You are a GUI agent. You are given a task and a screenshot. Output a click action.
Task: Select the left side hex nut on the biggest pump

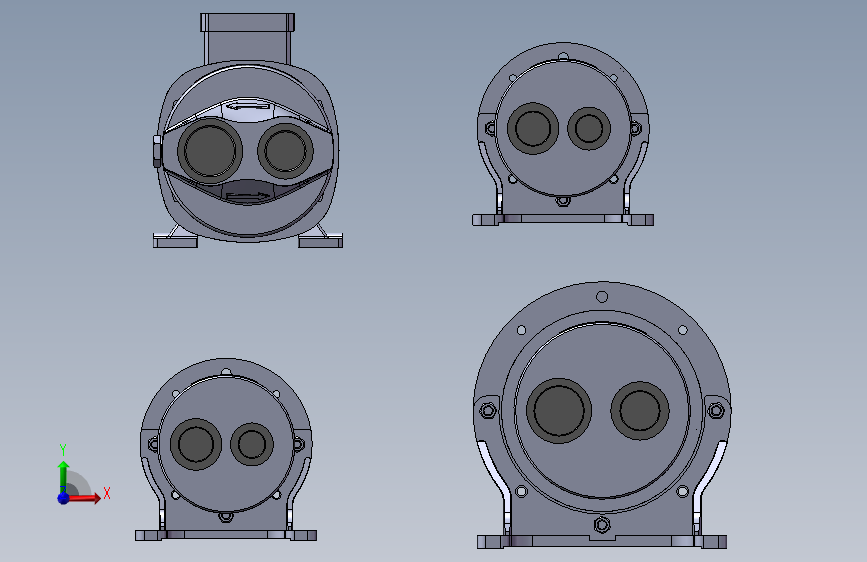(488, 410)
